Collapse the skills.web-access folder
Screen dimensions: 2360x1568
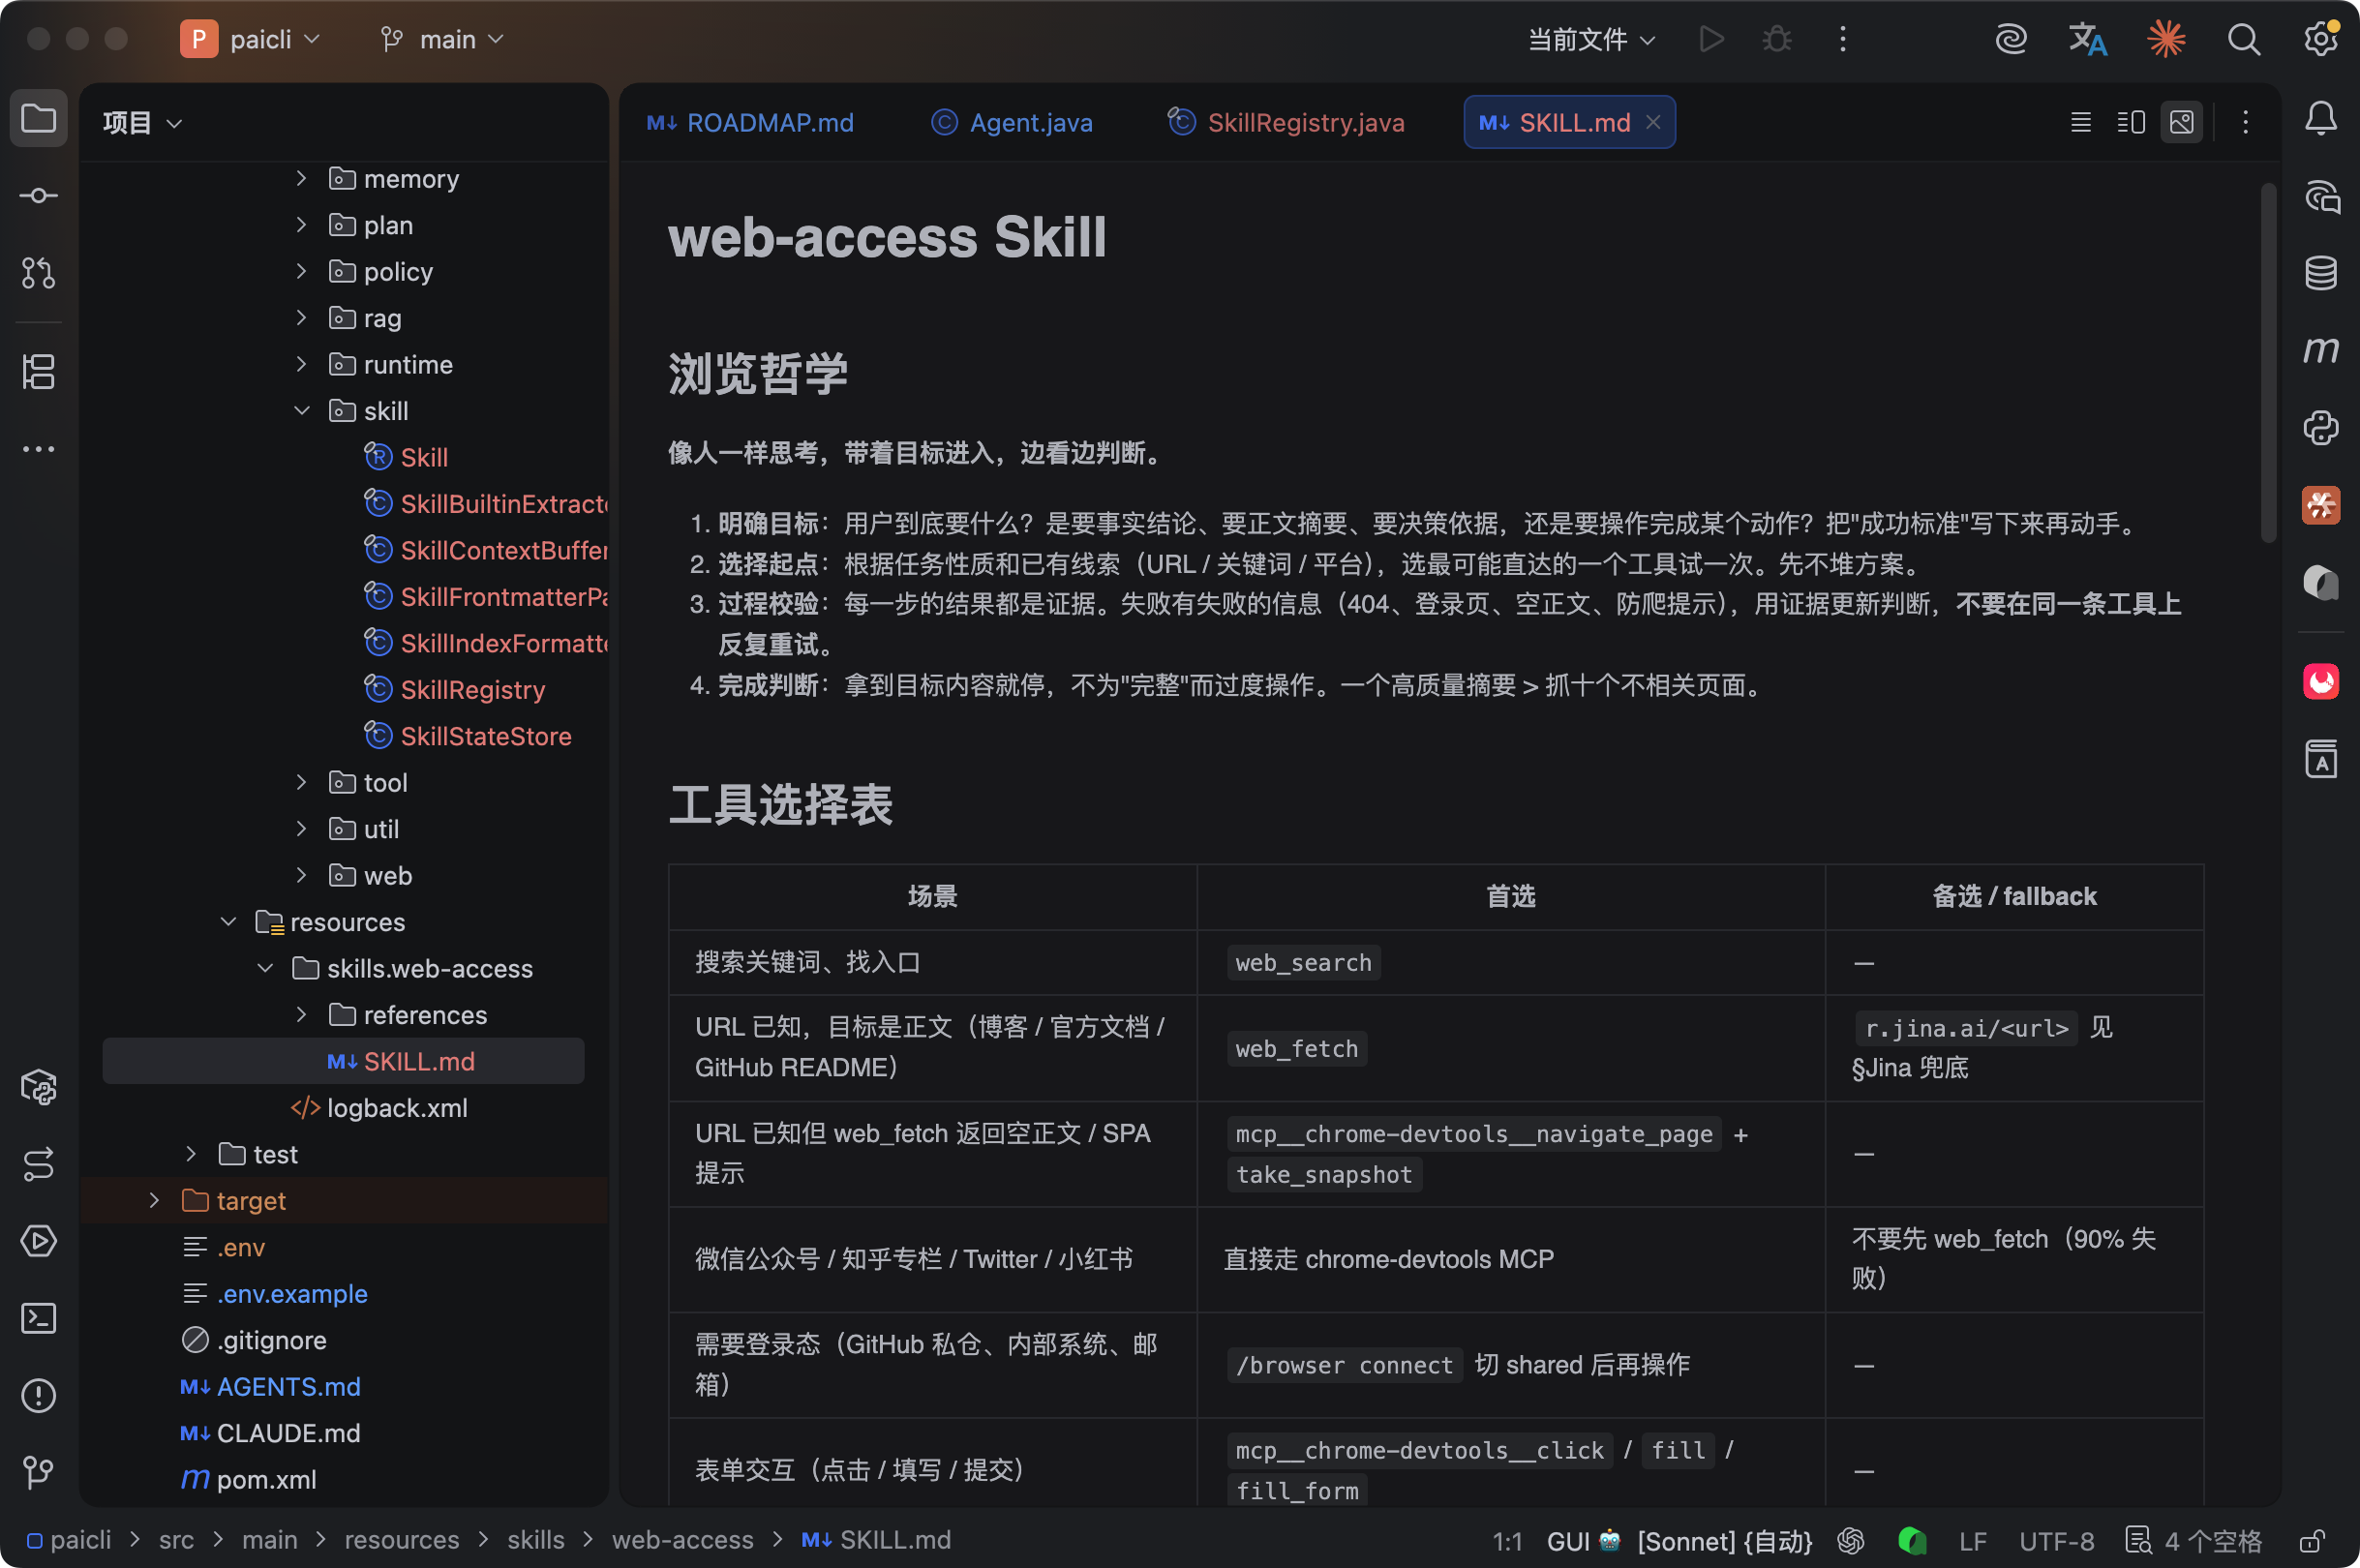[265, 968]
